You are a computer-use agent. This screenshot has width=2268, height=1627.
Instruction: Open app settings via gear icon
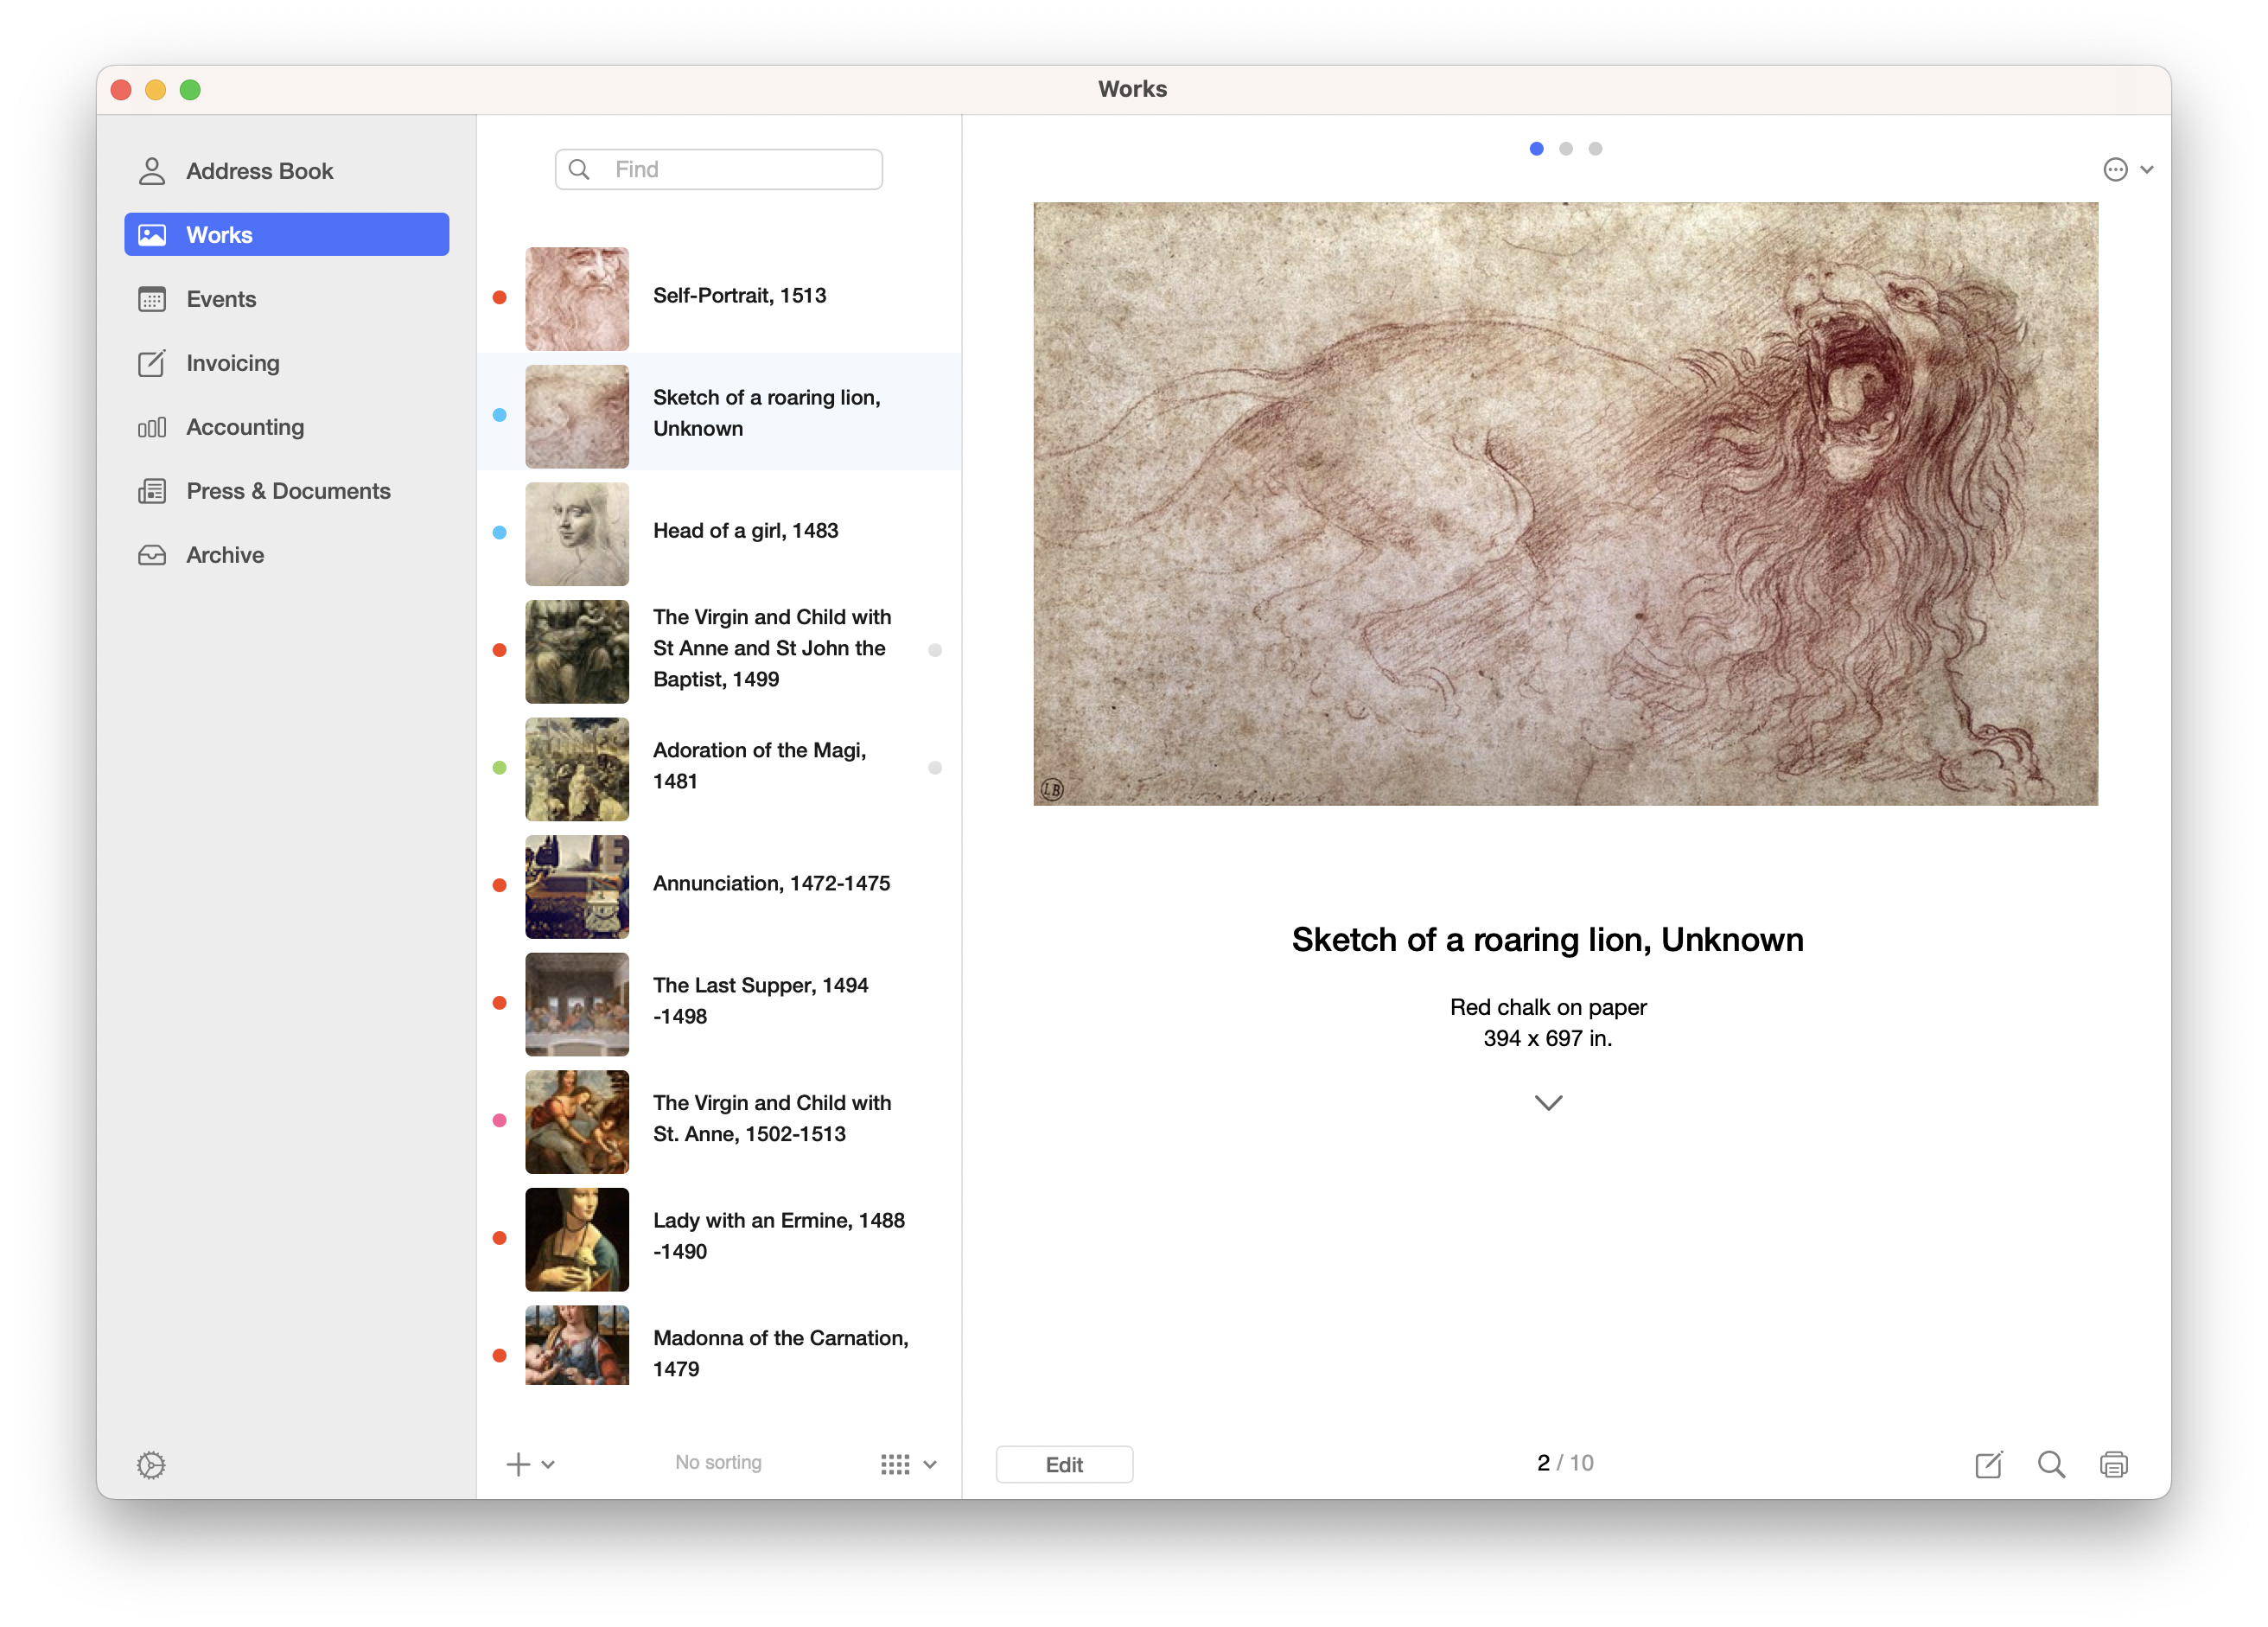150,1465
